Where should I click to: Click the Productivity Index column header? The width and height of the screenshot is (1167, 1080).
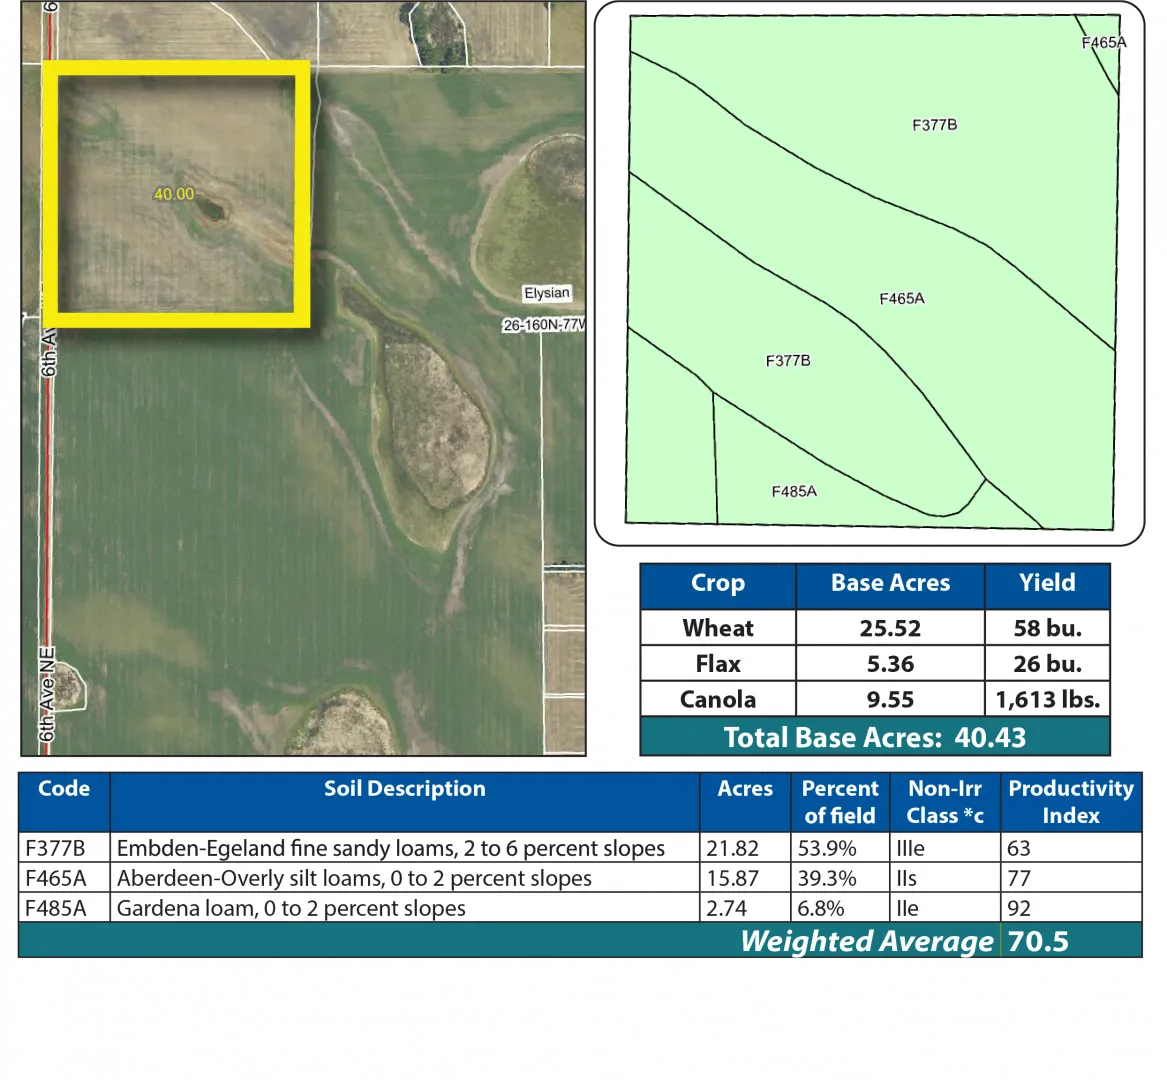[x=1071, y=802]
